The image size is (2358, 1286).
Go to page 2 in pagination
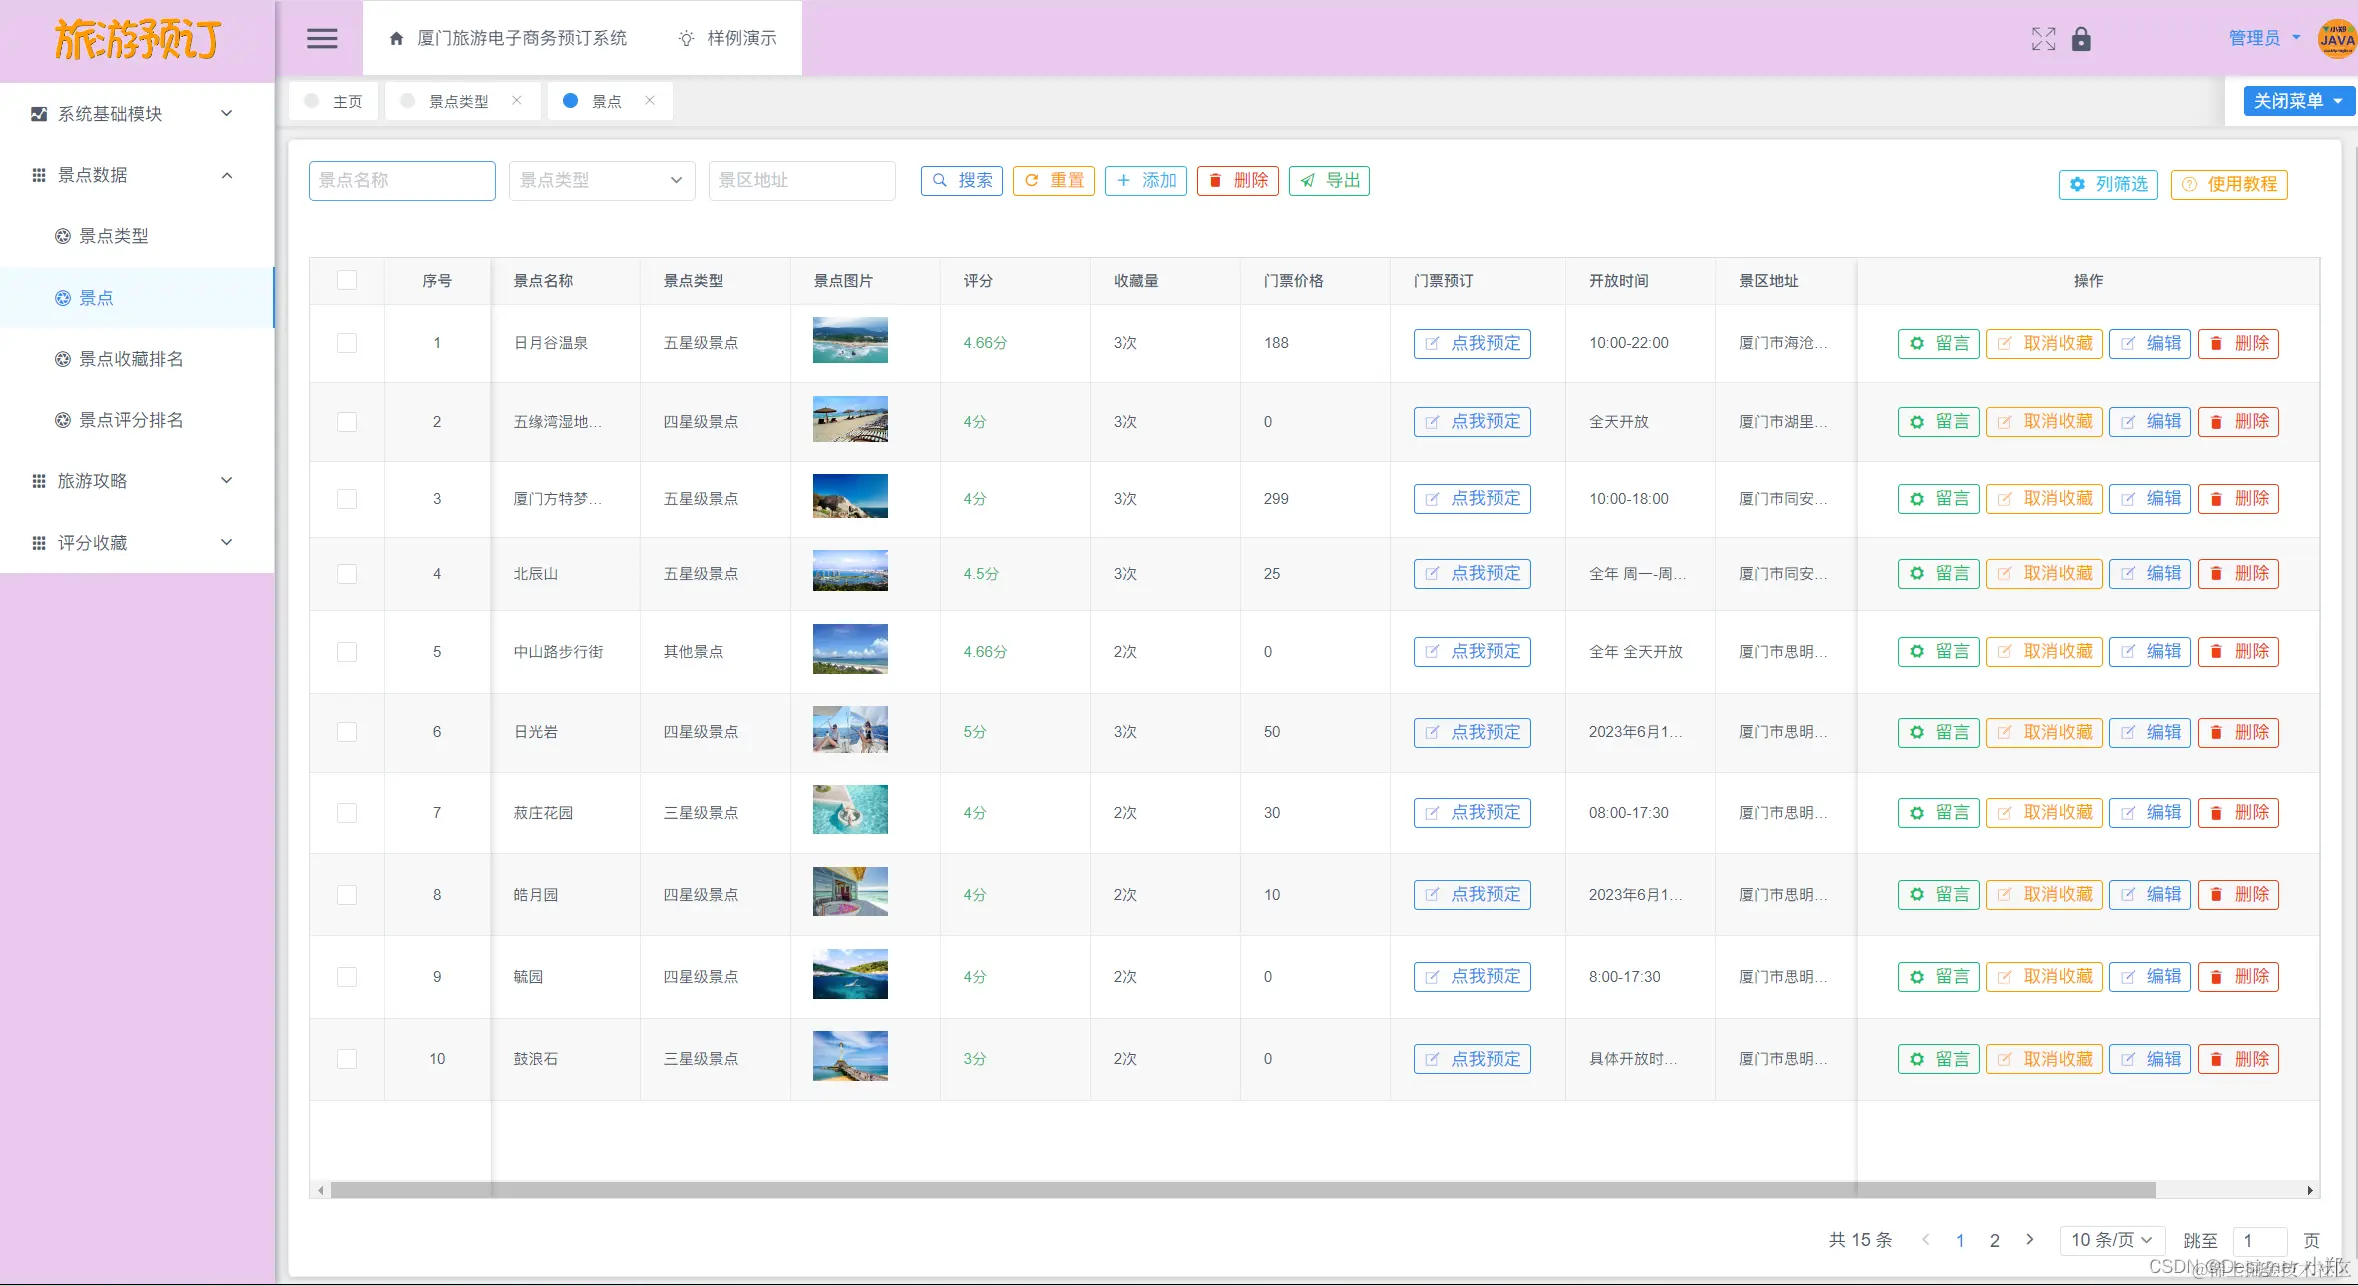point(1994,1240)
